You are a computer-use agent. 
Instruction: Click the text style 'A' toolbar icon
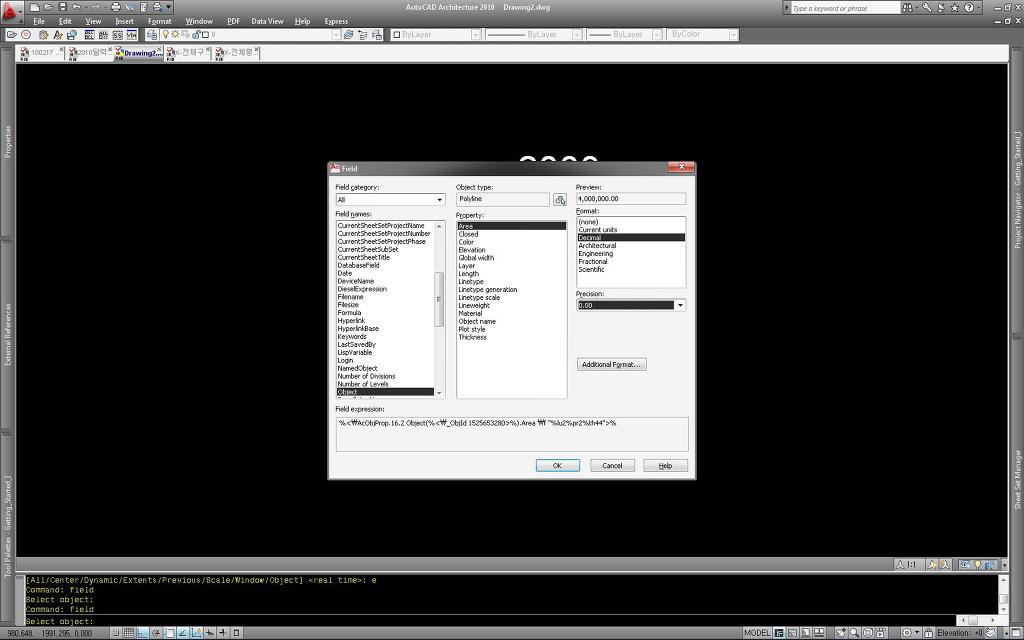[x=57, y=35]
